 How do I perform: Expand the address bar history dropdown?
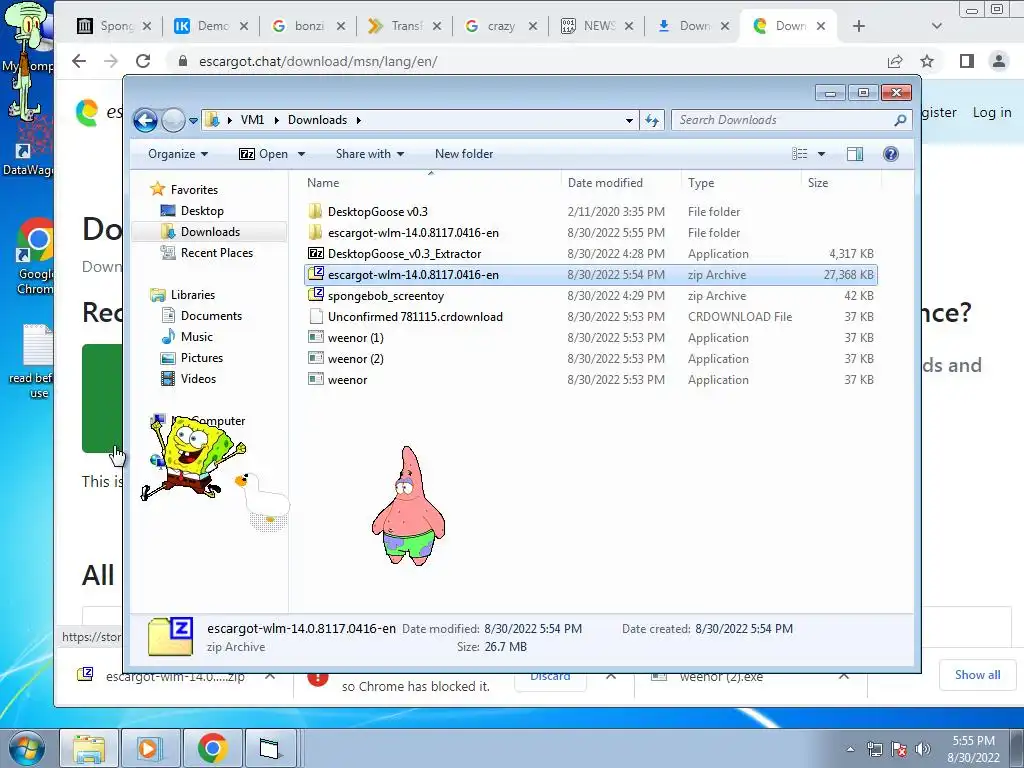coord(629,120)
